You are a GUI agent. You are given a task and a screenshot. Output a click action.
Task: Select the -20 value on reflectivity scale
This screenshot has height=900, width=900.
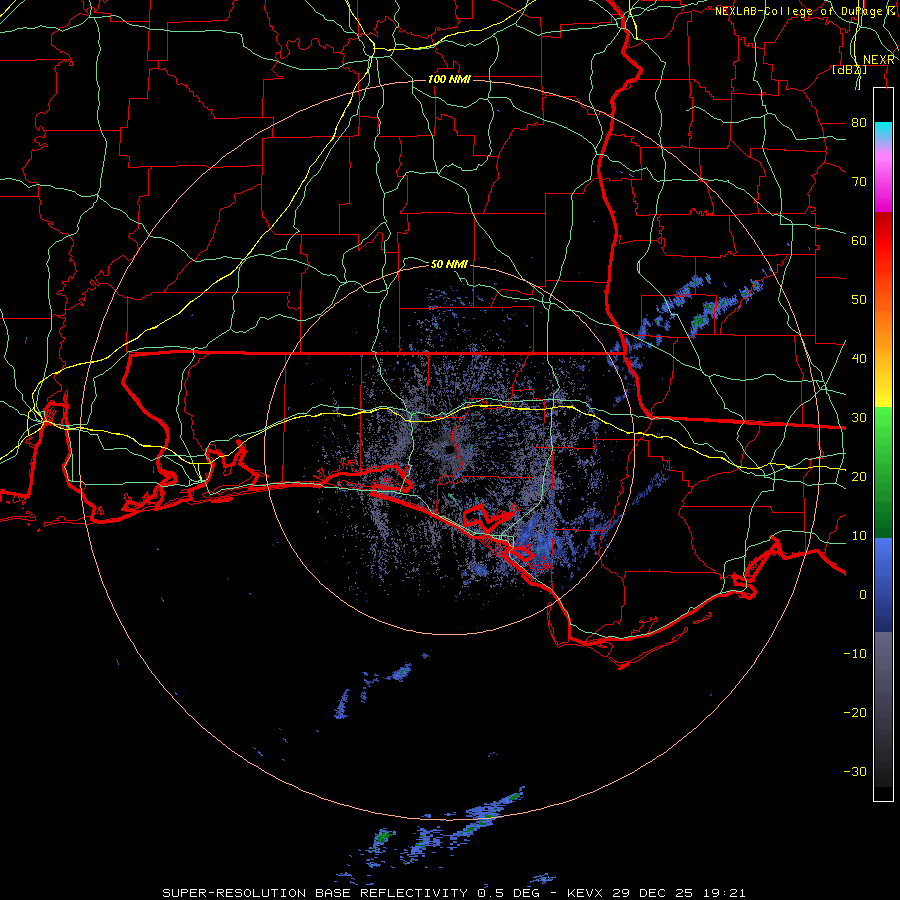click(x=855, y=712)
